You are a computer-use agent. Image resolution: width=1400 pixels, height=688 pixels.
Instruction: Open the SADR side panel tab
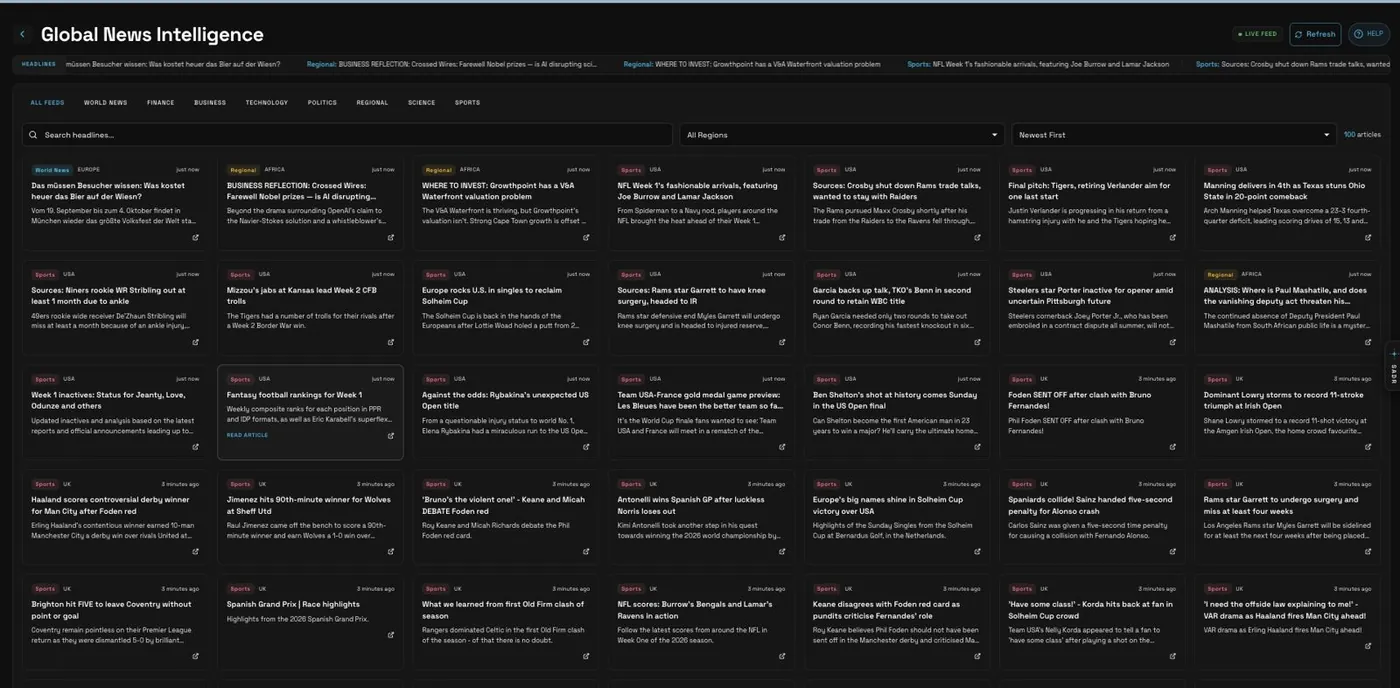coord(1394,367)
